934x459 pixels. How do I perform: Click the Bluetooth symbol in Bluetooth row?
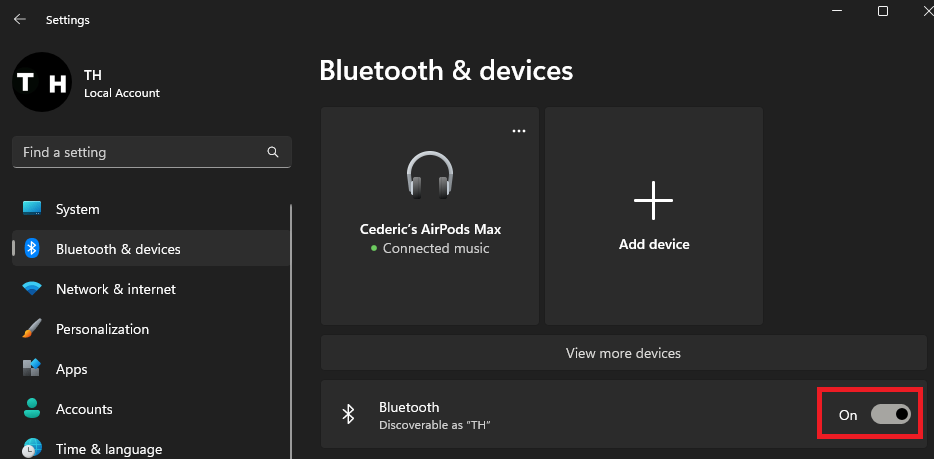click(x=348, y=414)
